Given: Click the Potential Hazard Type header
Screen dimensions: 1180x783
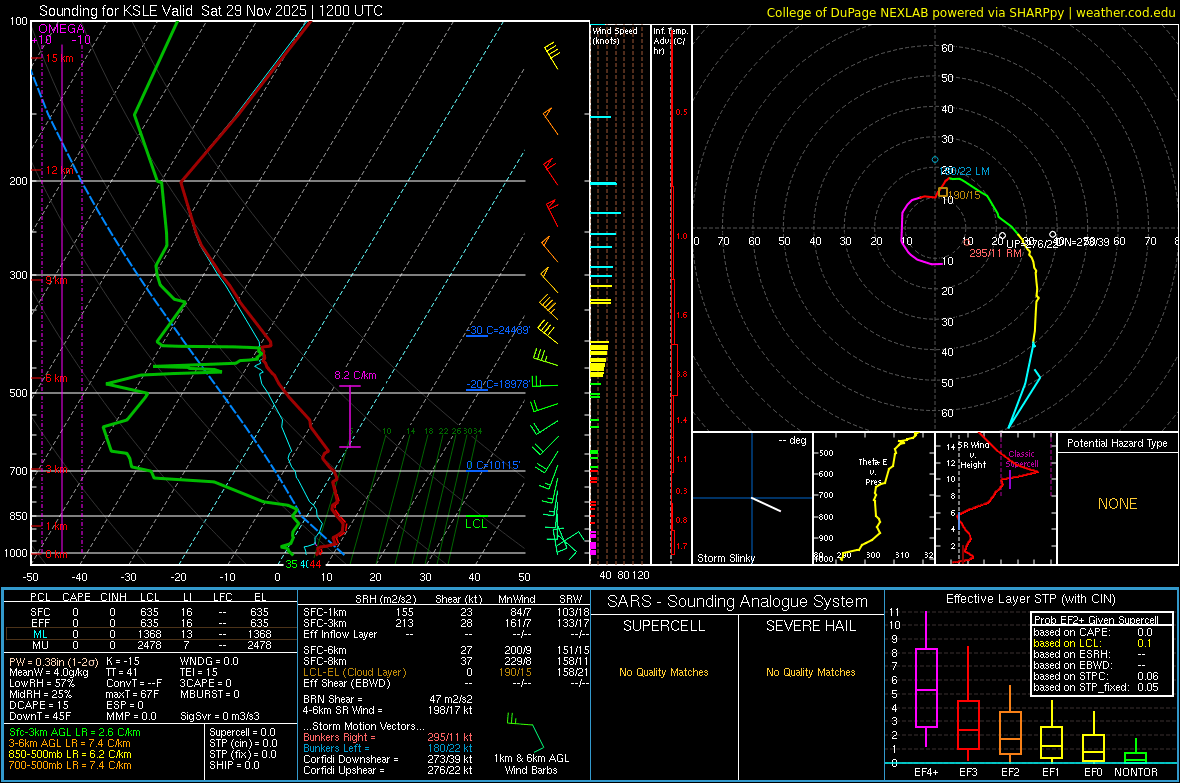Looking at the screenshot, I should click(x=1117, y=443).
